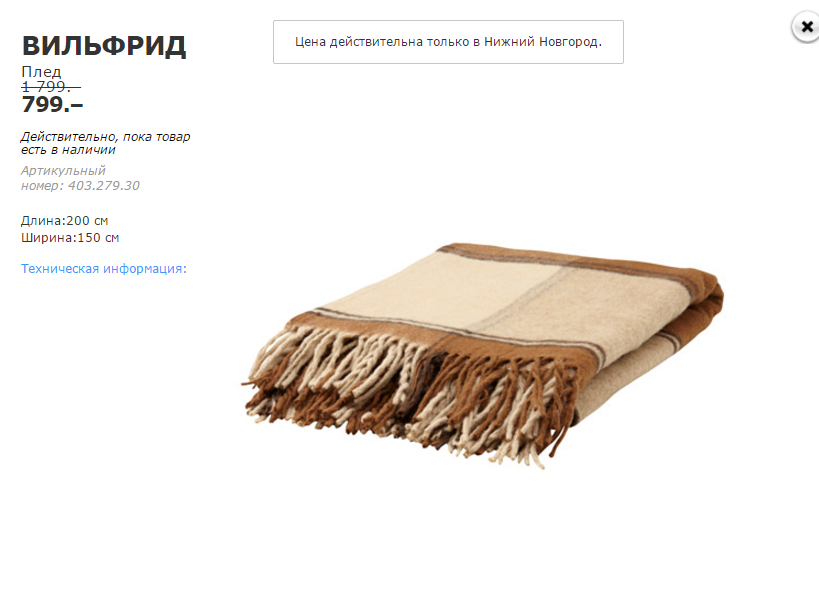Click the text есть в наличии
This screenshot has width=819, height=615.
tap(68, 150)
